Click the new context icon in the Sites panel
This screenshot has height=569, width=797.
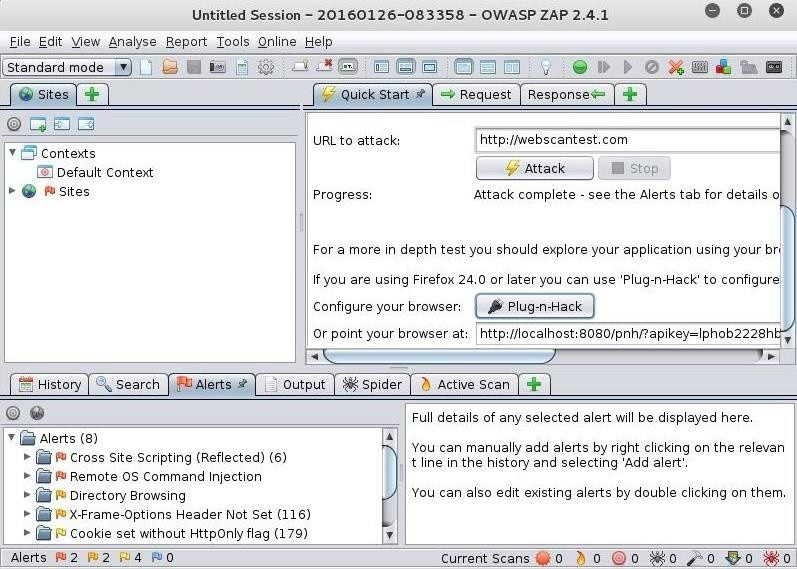38,124
